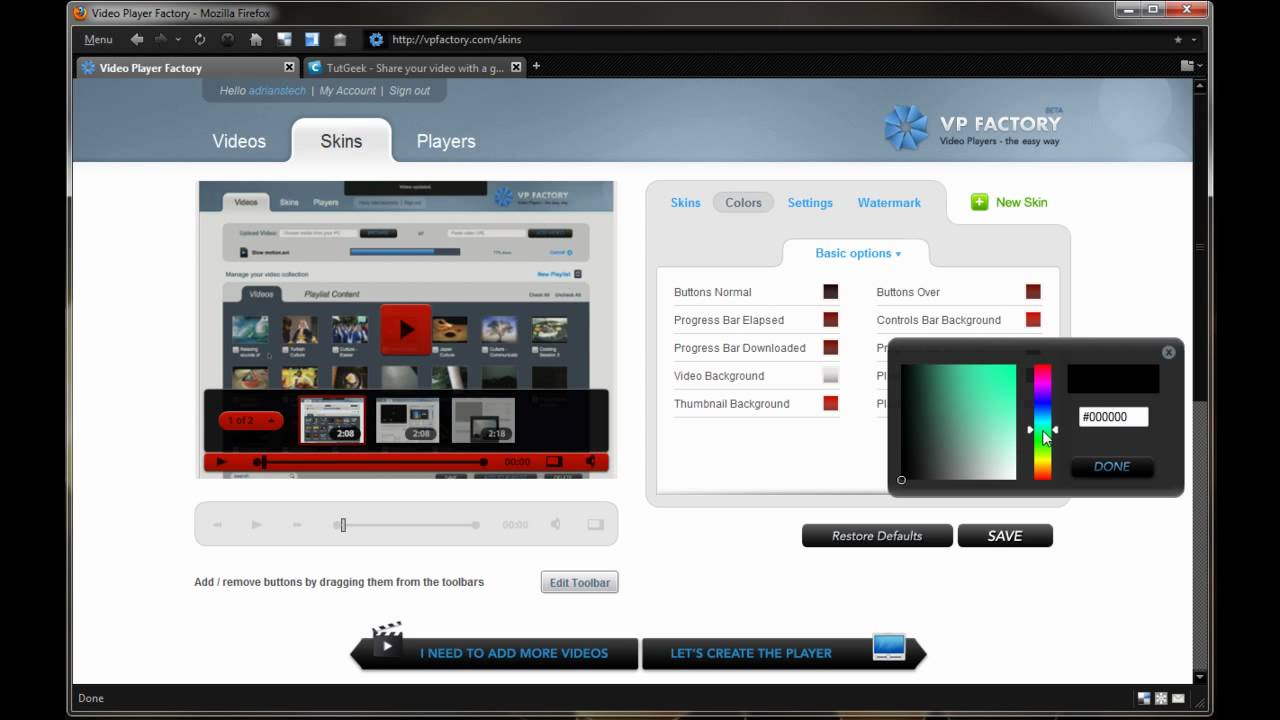Click the My Account link
The width and height of the screenshot is (1280, 720).
pos(348,90)
